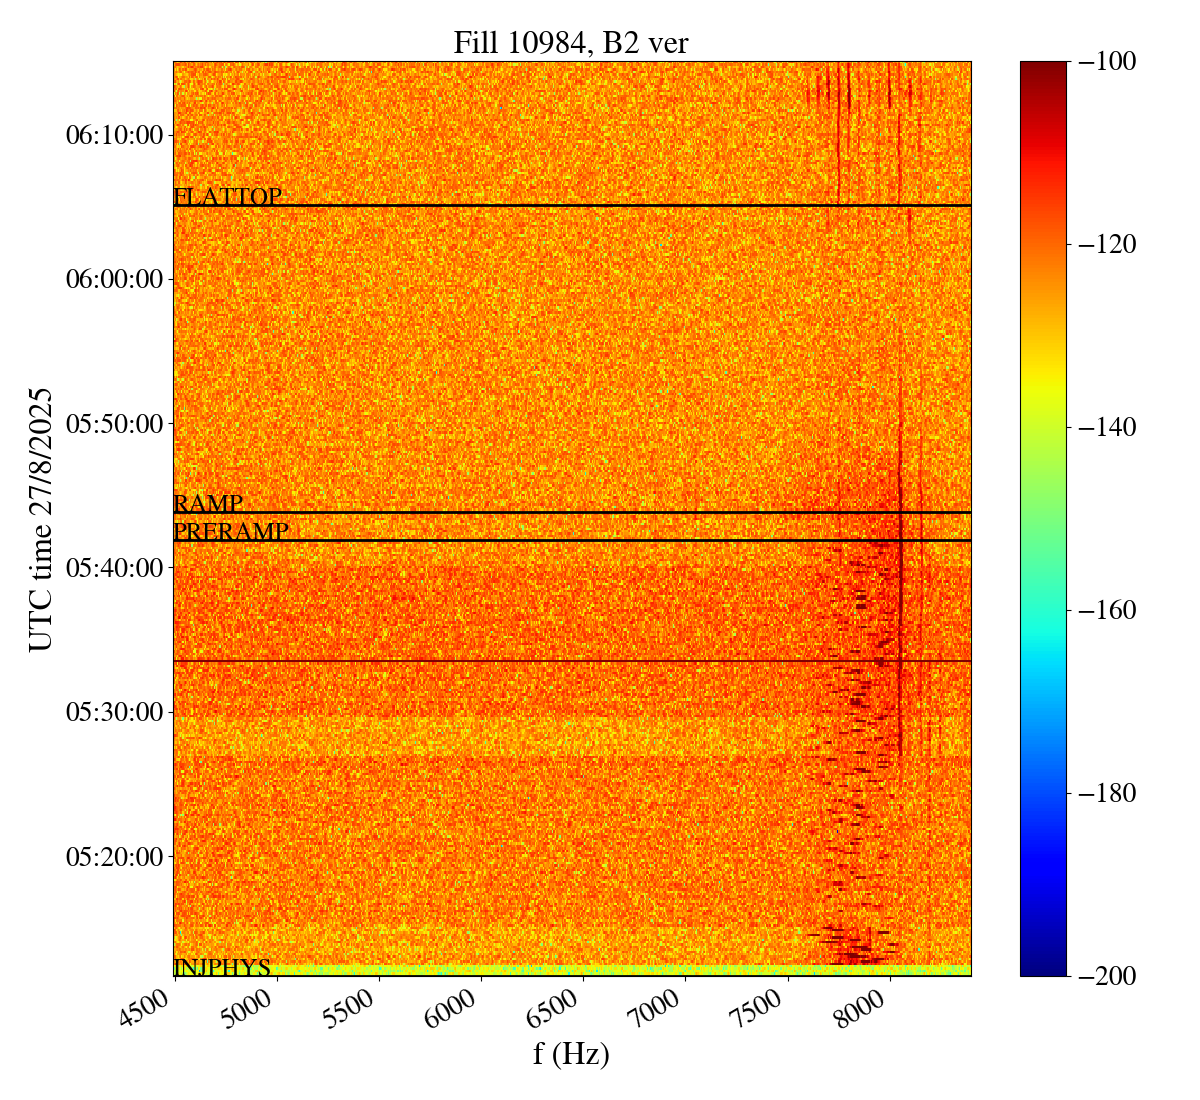Click the INJPHYS label at the plot bottom
This screenshot has width=1200, height=1100.
tap(222, 967)
